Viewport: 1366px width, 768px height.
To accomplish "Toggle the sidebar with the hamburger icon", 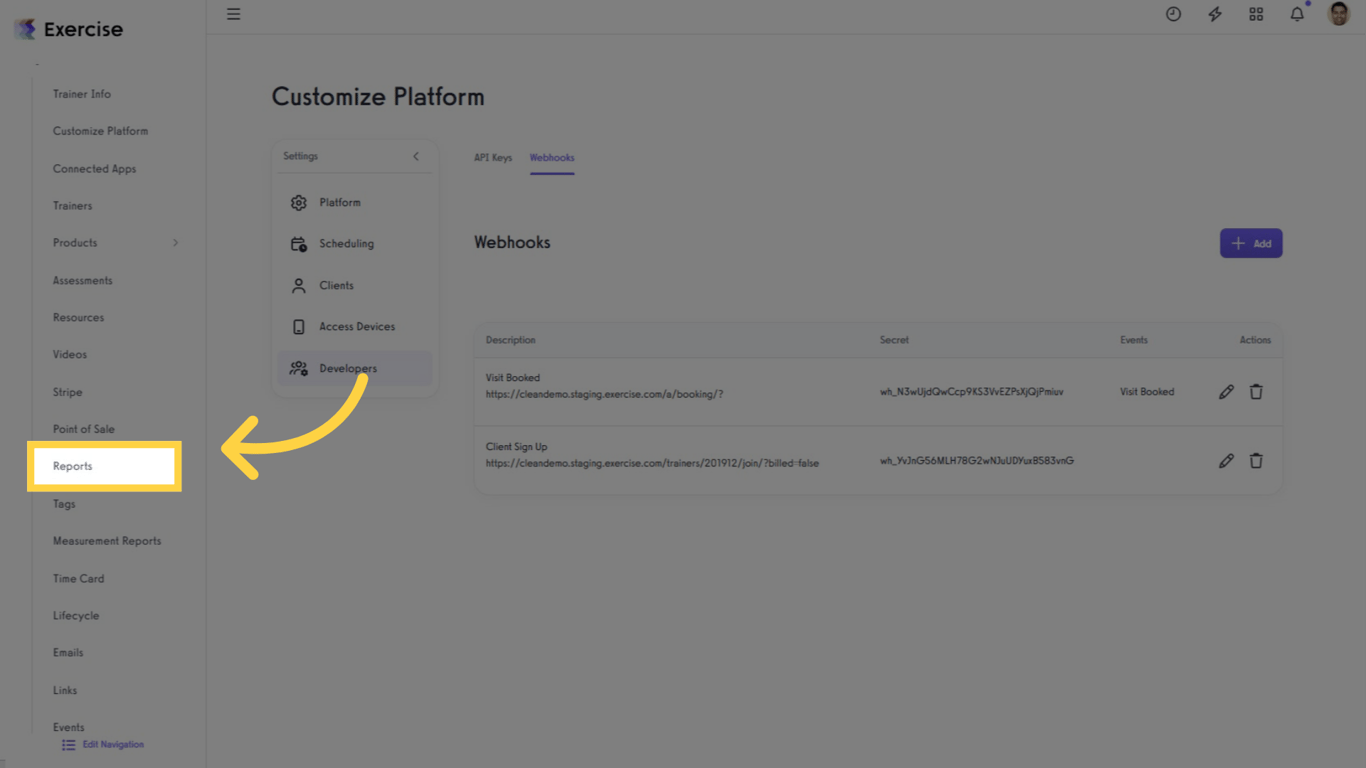I will 233,14.
